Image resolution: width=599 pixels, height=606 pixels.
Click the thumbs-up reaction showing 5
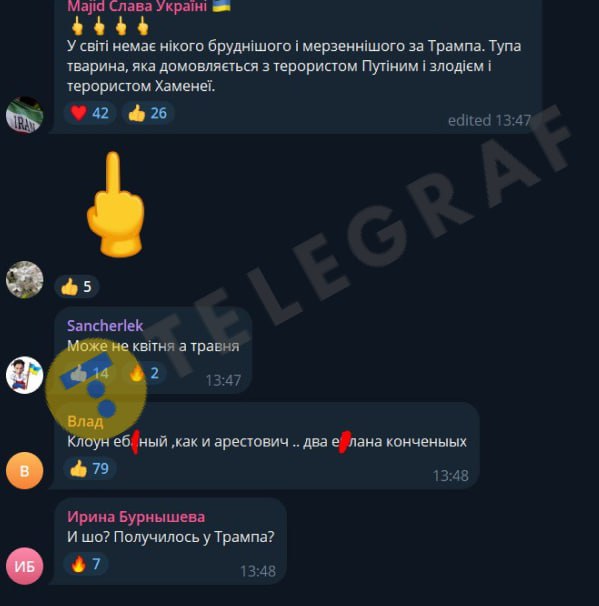coord(77,287)
